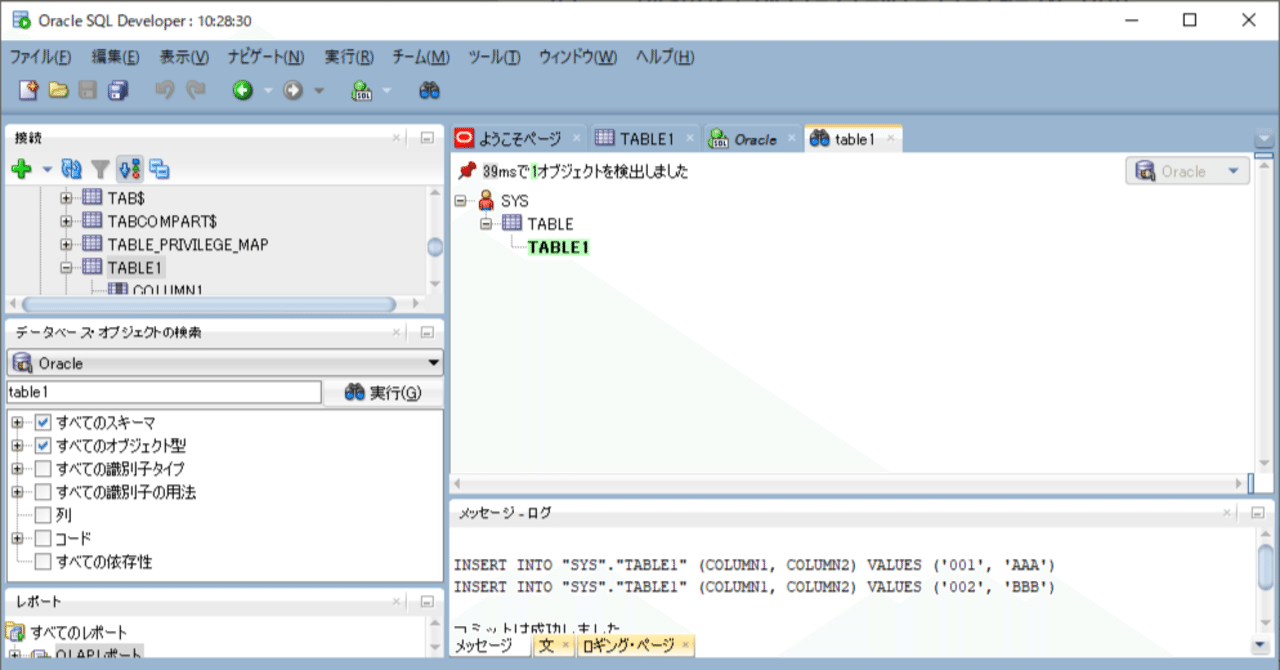The image size is (1280, 670).
Task: Collapse the TABLE1 node in connections tree
Action: [x=67, y=267]
